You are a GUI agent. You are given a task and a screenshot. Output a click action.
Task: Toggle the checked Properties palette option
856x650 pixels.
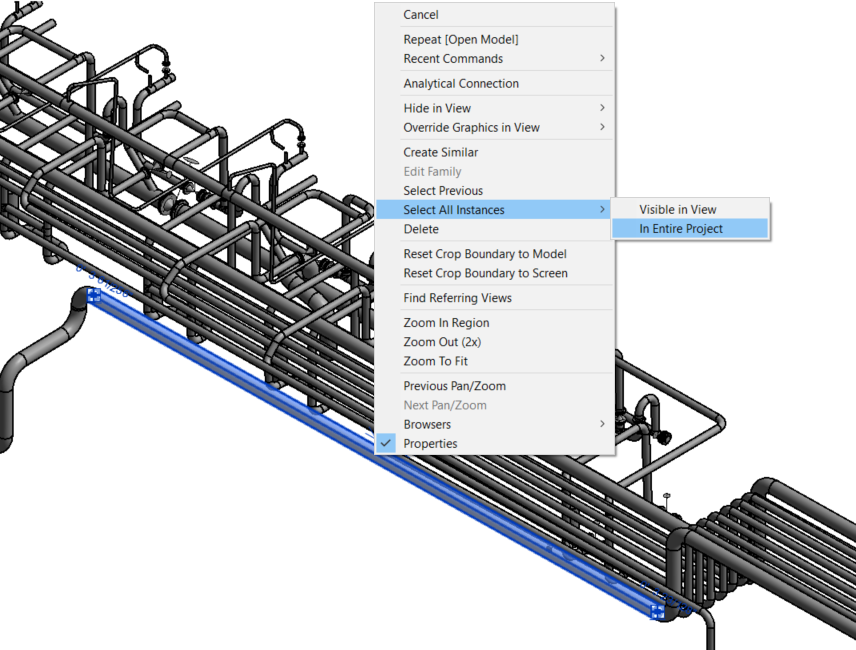[430, 444]
